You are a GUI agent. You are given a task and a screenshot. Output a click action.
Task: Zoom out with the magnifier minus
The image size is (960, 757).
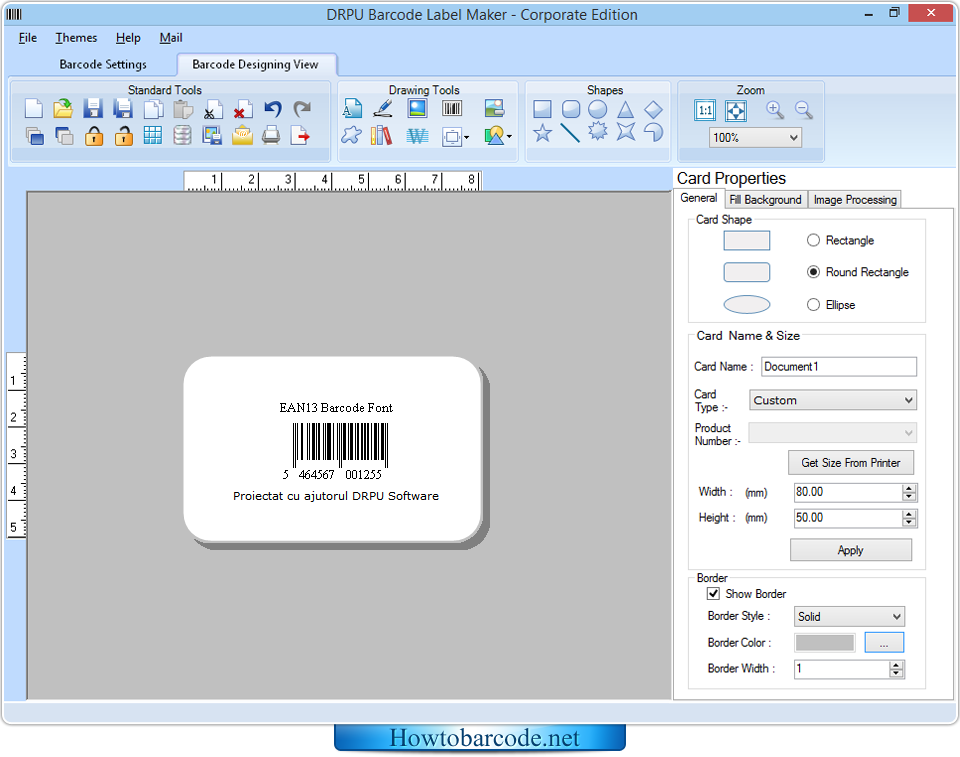click(804, 110)
